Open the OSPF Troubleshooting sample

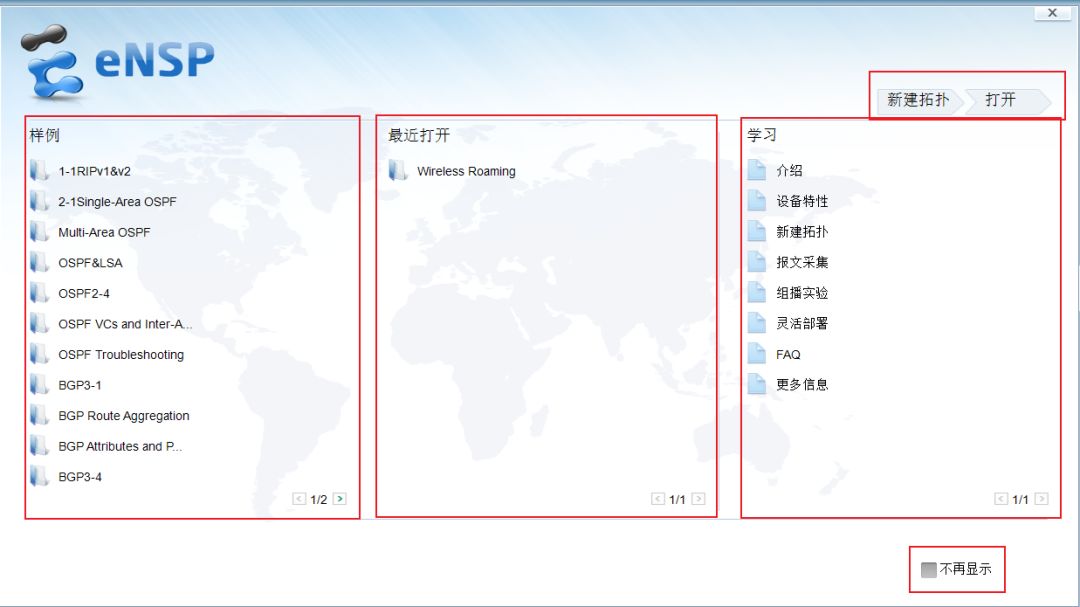click(x=121, y=355)
